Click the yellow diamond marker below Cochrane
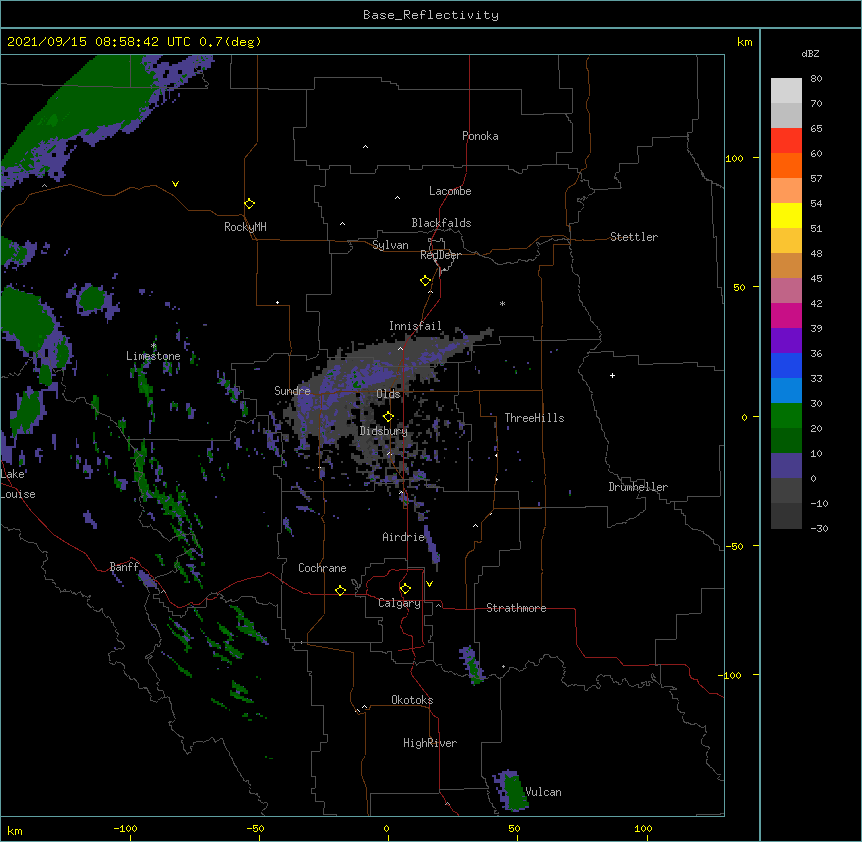Screen dimensions: 862x842 (x=340, y=590)
